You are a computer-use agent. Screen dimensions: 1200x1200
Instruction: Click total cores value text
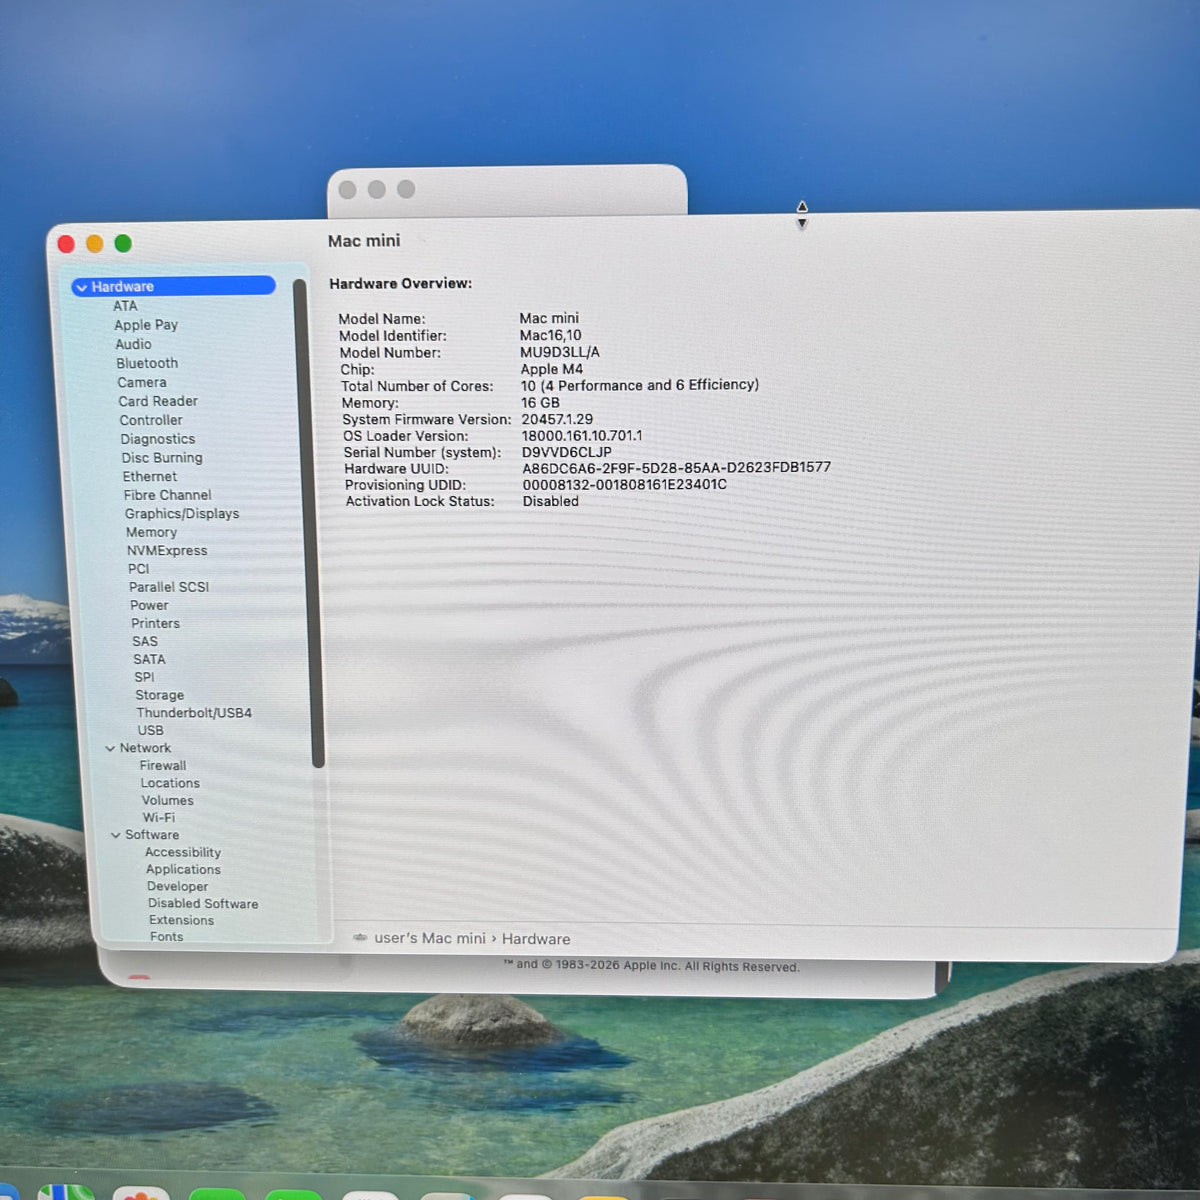pos(639,385)
